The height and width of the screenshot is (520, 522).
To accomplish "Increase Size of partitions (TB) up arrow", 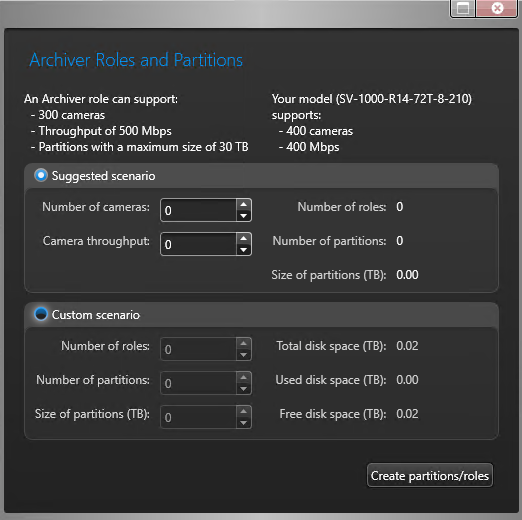I will [244, 411].
